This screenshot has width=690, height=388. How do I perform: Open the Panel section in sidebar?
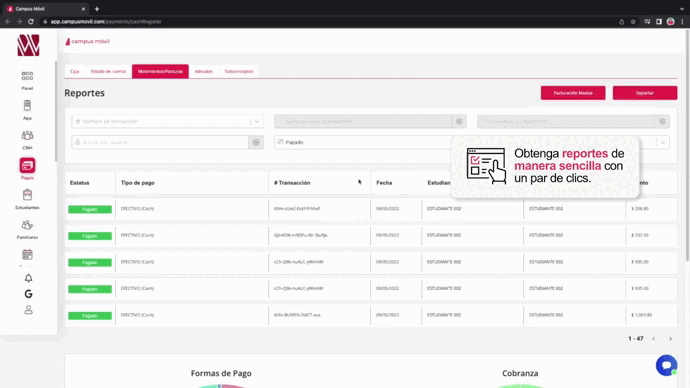[x=27, y=80]
